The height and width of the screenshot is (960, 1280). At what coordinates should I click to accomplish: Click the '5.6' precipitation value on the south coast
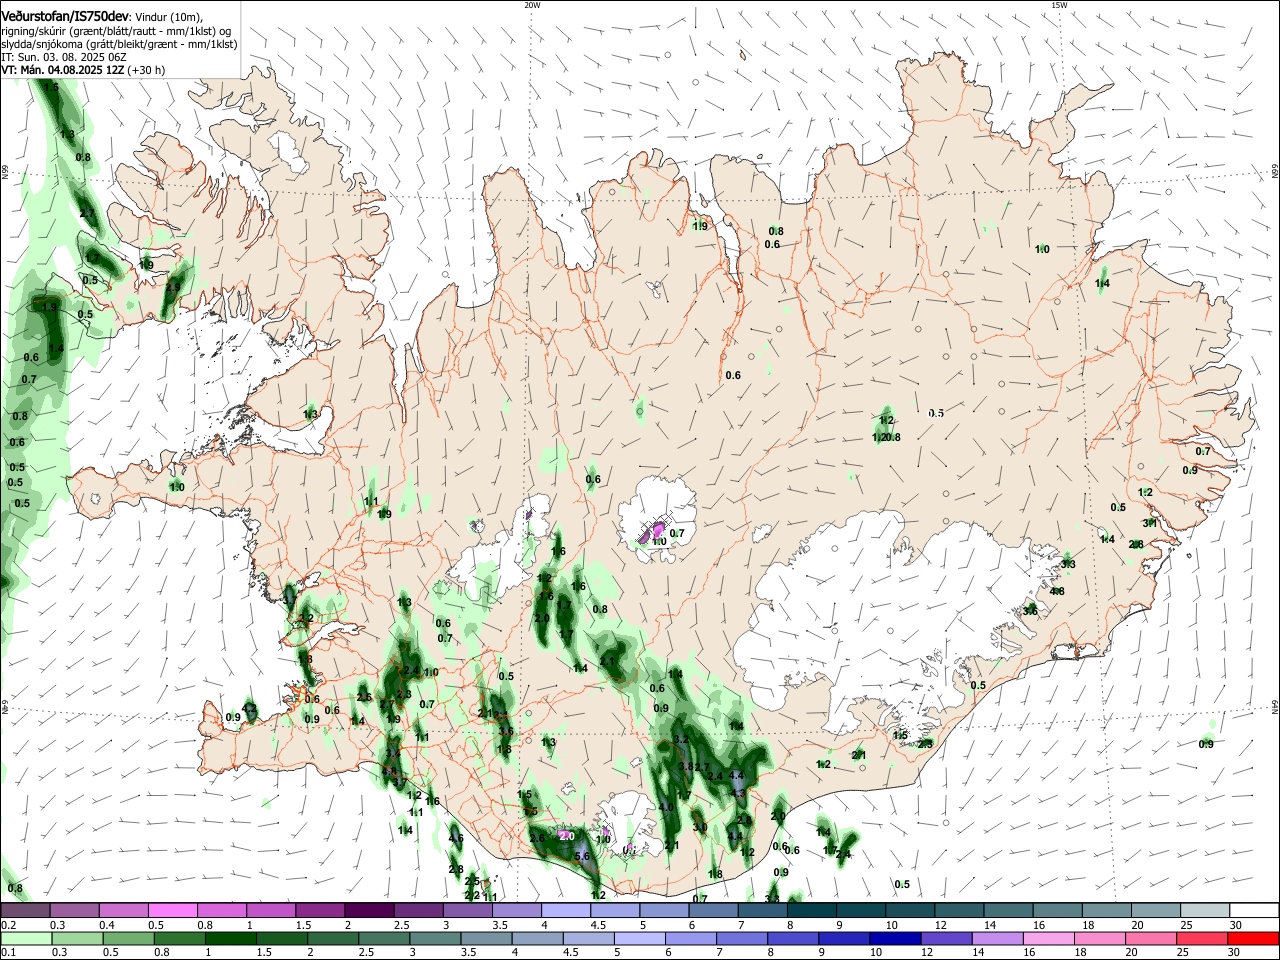[x=584, y=857]
